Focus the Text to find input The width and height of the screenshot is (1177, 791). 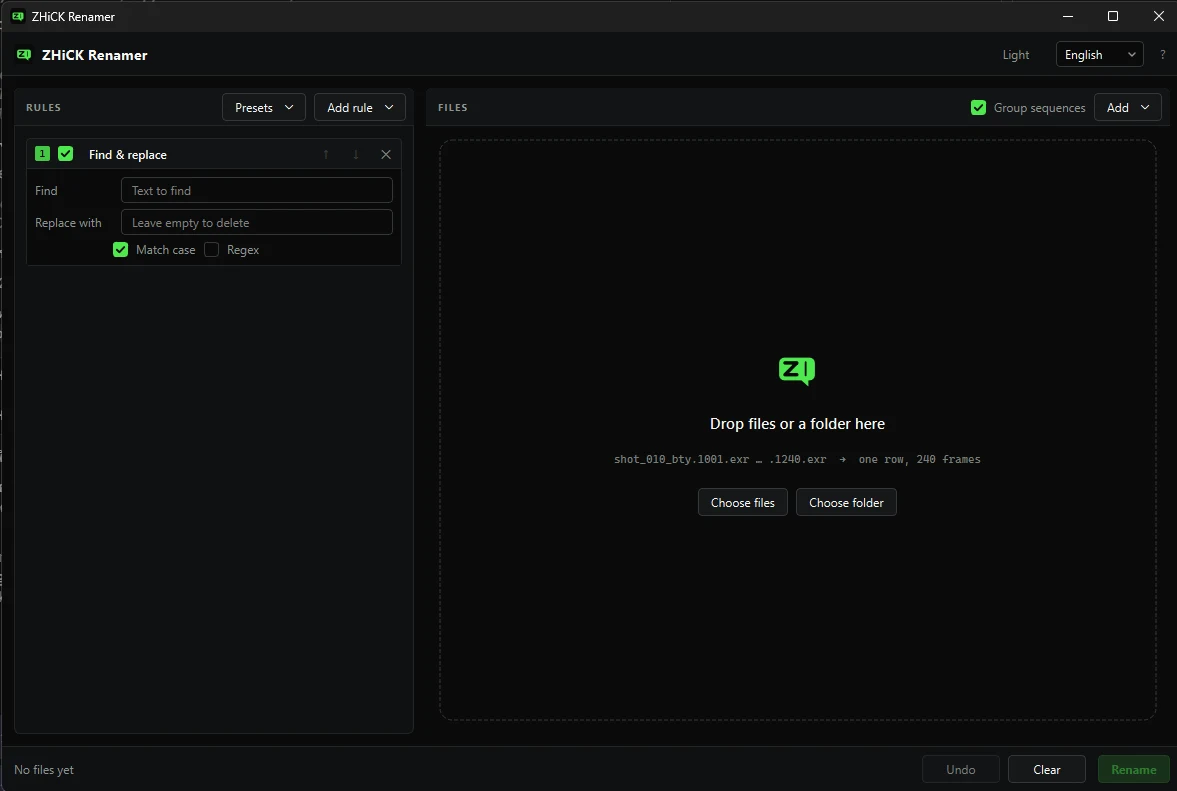point(257,191)
